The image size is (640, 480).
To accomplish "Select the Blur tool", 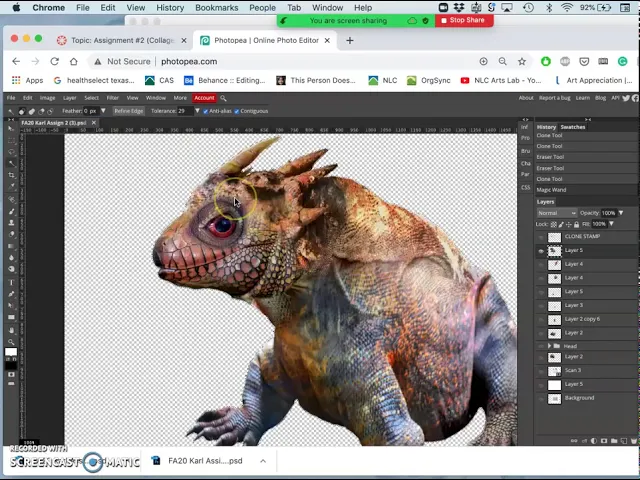I will point(11,258).
